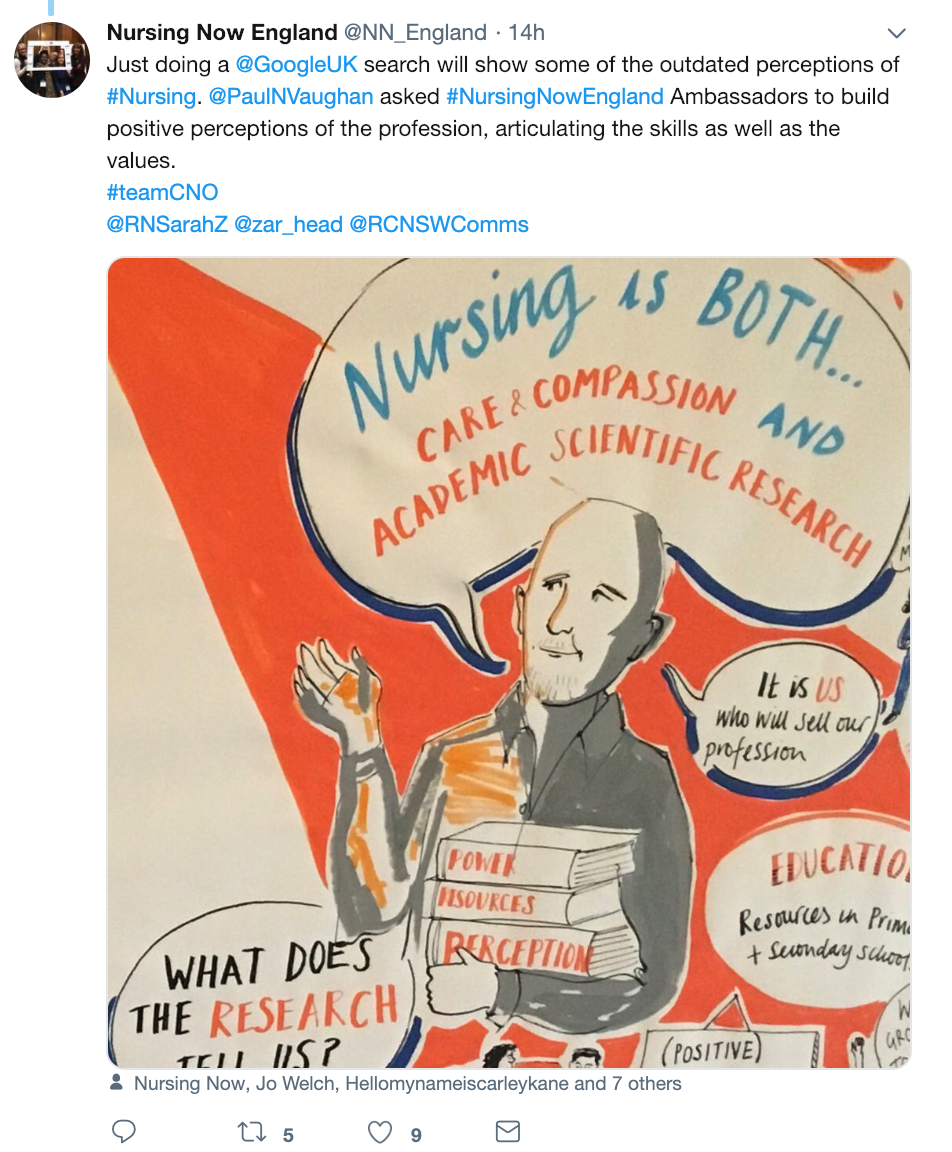Image resolution: width=952 pixels, height=1152 pixels.
Task: Open the @GoogleUK mention link
Action: [296, 65]
